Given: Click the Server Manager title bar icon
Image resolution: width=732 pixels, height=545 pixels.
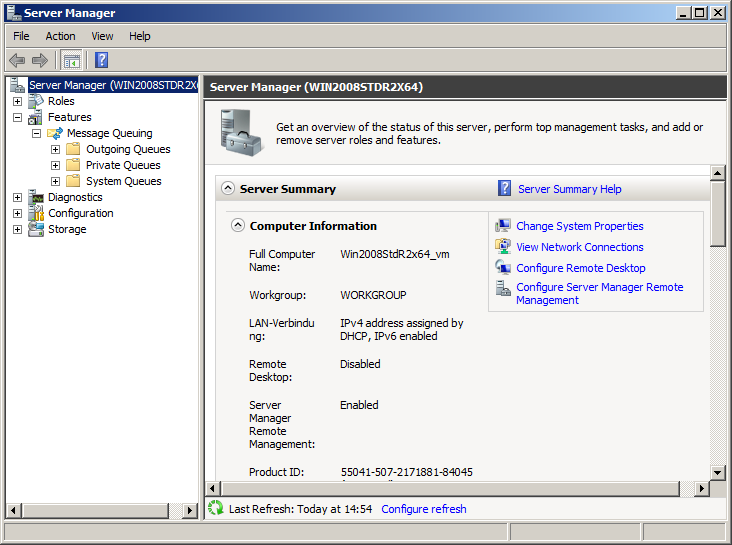Looking at the screenshot, I should pyautogui.click(x=14, y=13).
